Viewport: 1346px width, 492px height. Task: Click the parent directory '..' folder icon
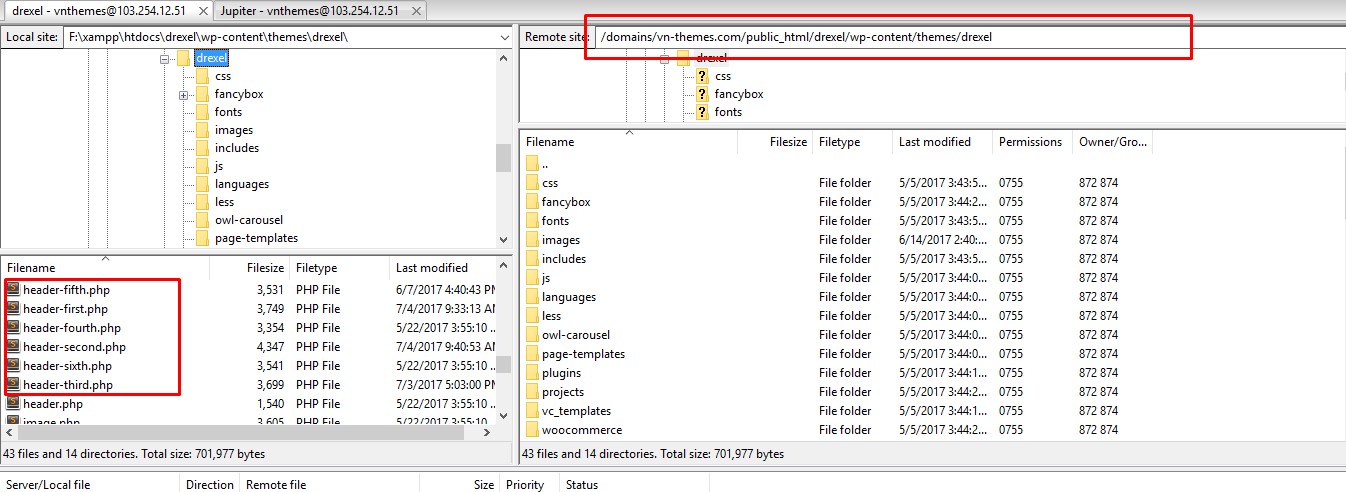coord(532,164)
